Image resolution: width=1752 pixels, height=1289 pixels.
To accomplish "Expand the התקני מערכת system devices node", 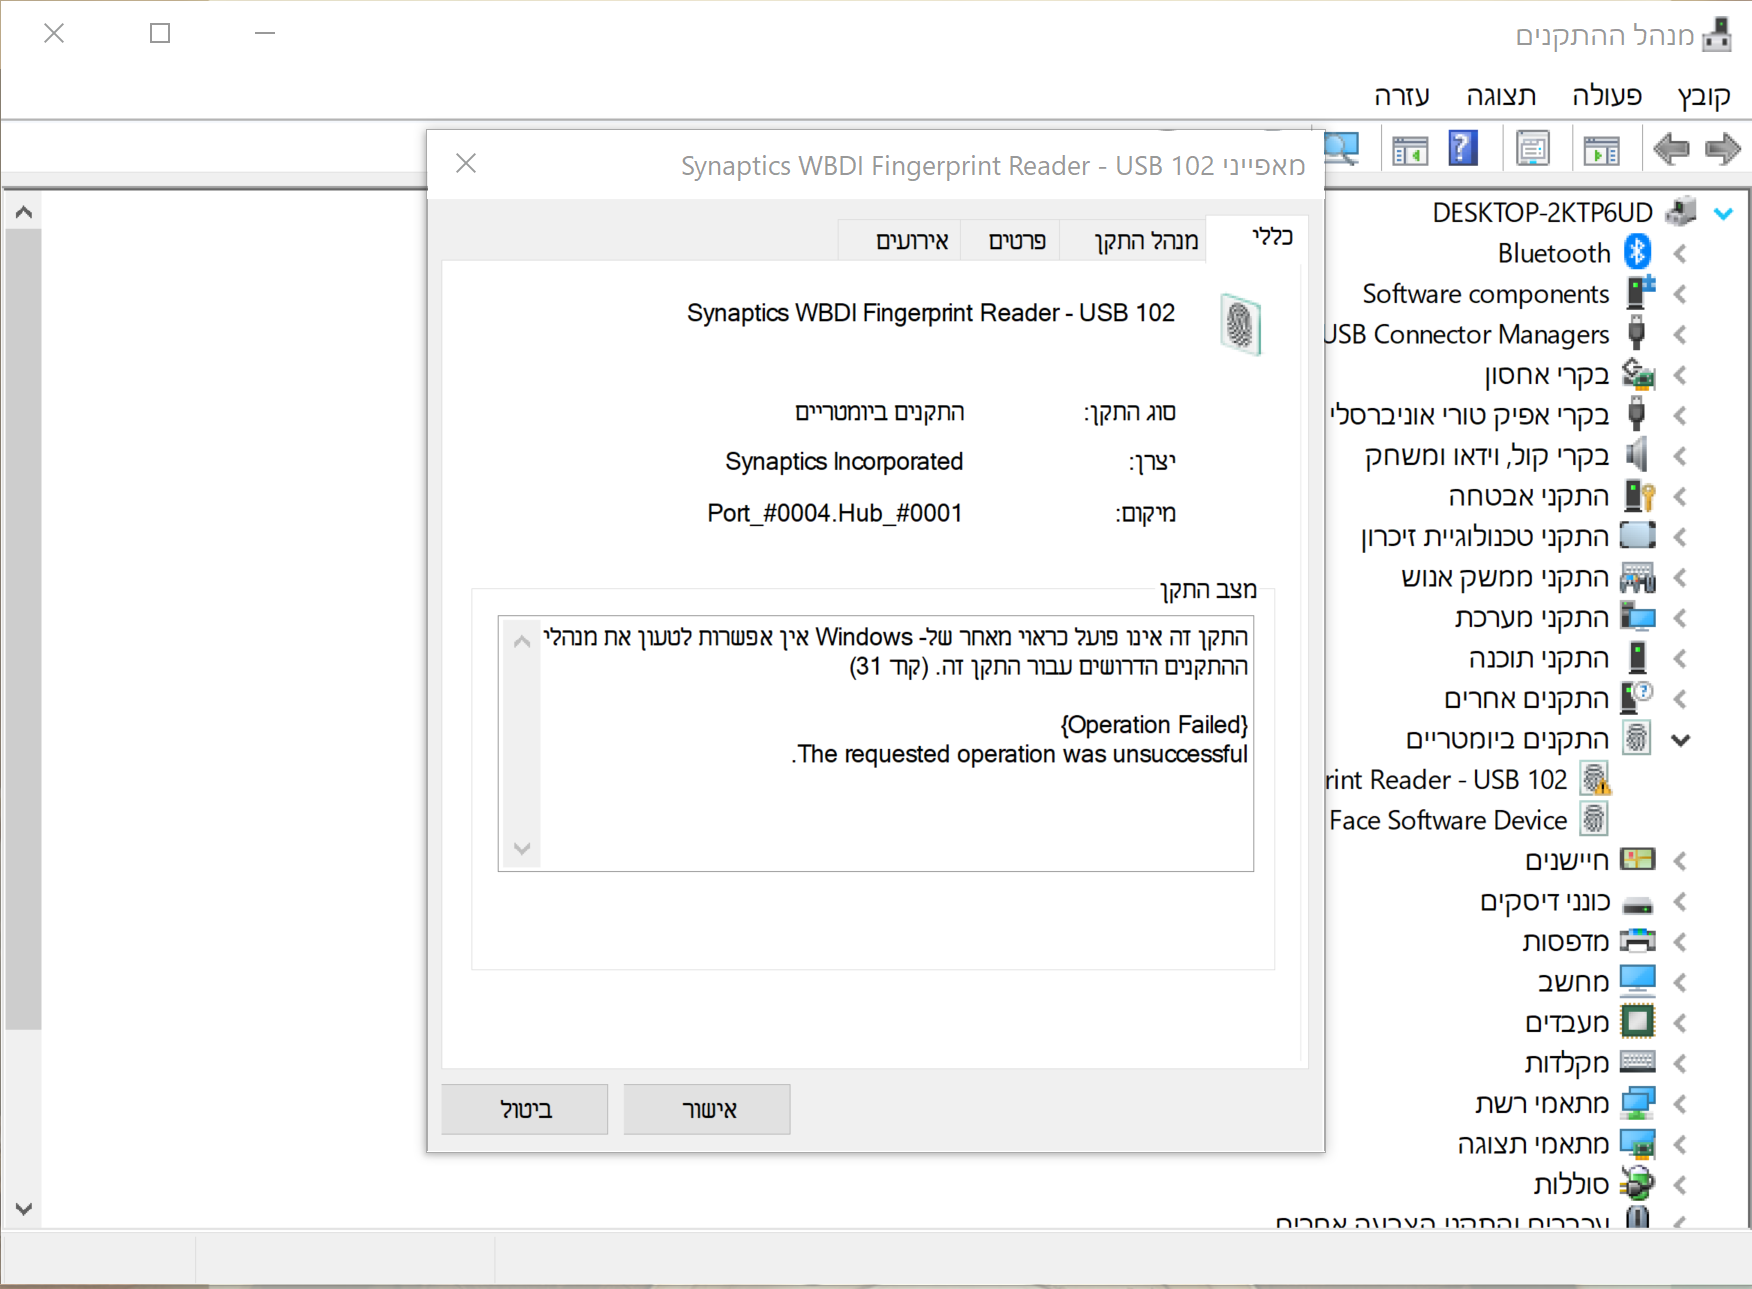I will pyautogui.click(x=1681, y=618).
